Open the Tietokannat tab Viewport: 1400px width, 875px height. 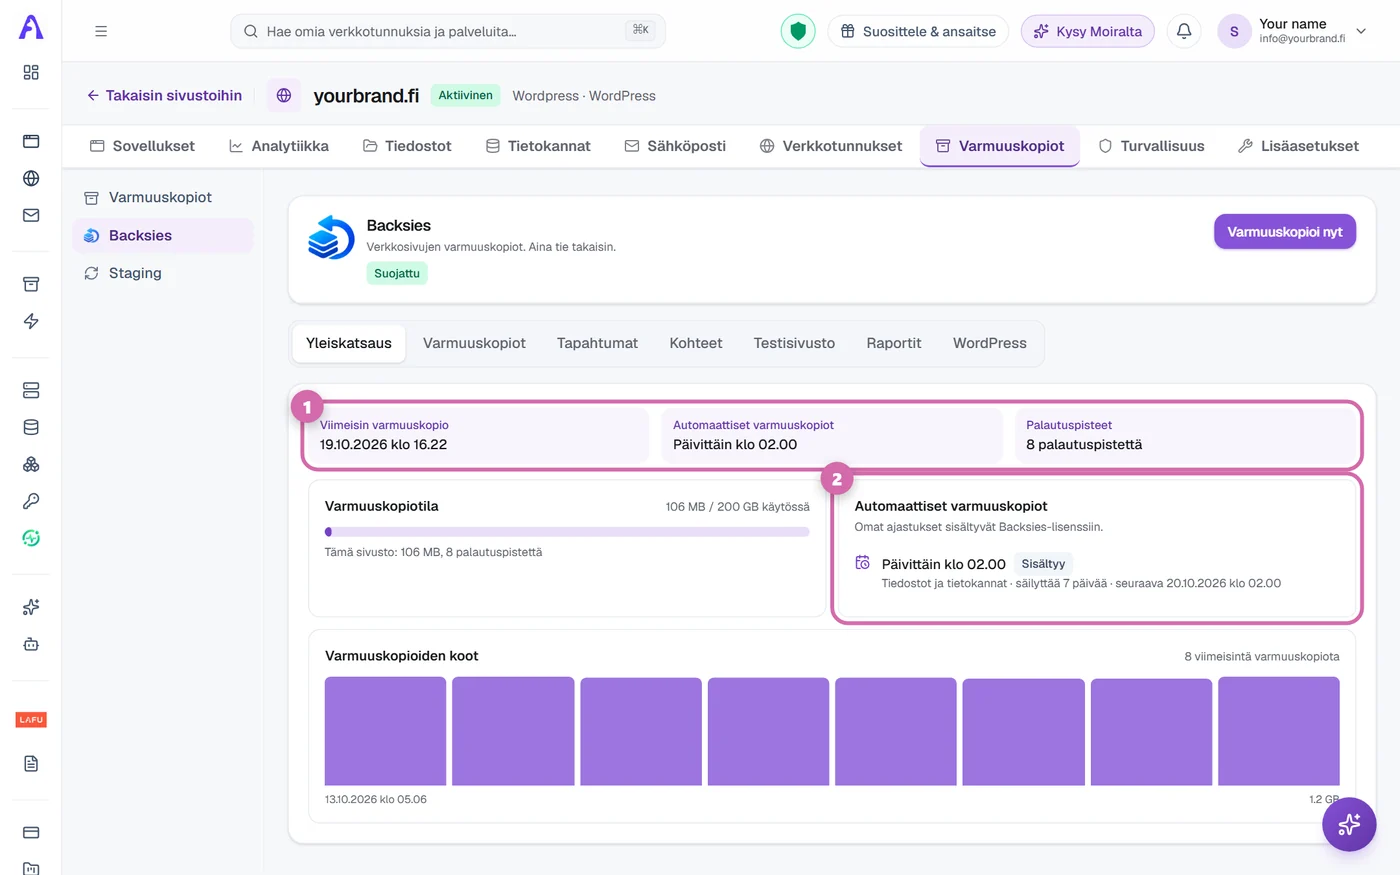click(538, 146)
